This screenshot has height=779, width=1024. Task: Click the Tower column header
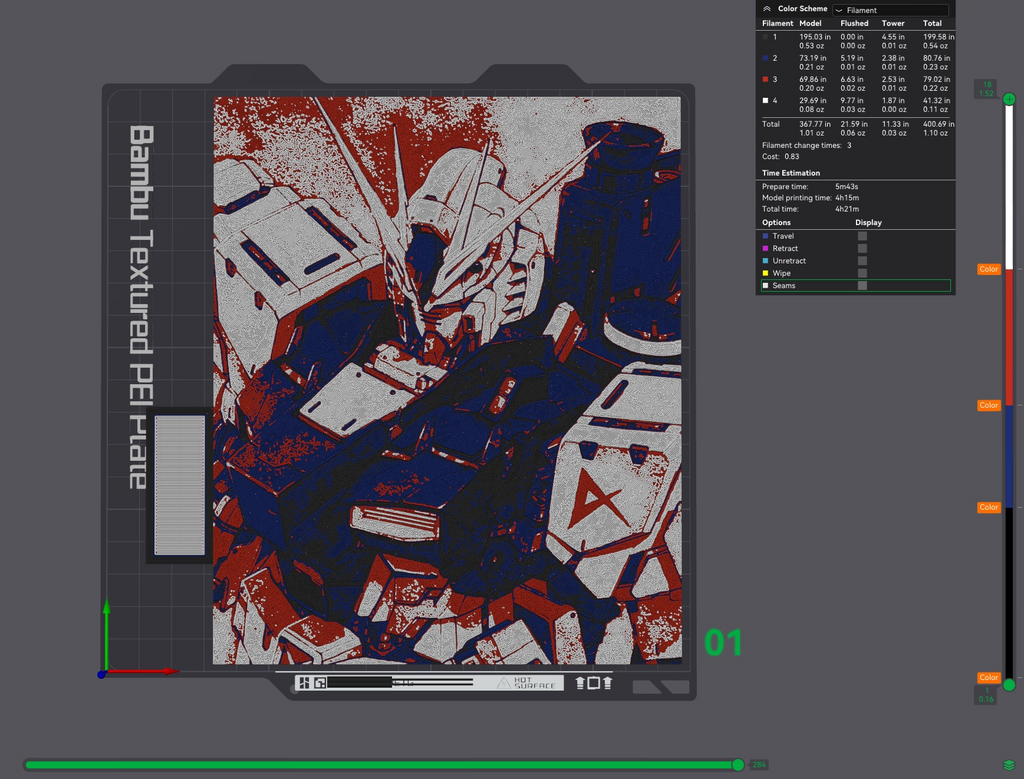(x=893, y=24)
